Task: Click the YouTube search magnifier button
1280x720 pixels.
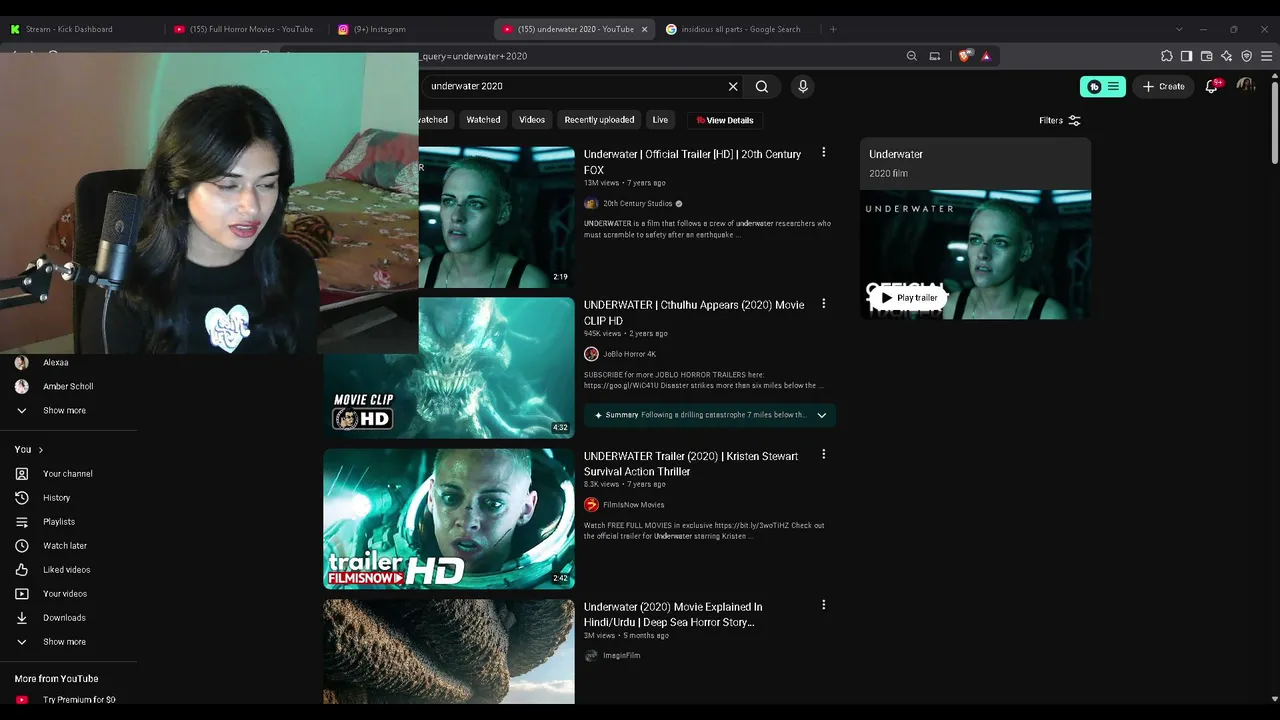Action: point(762,86)
